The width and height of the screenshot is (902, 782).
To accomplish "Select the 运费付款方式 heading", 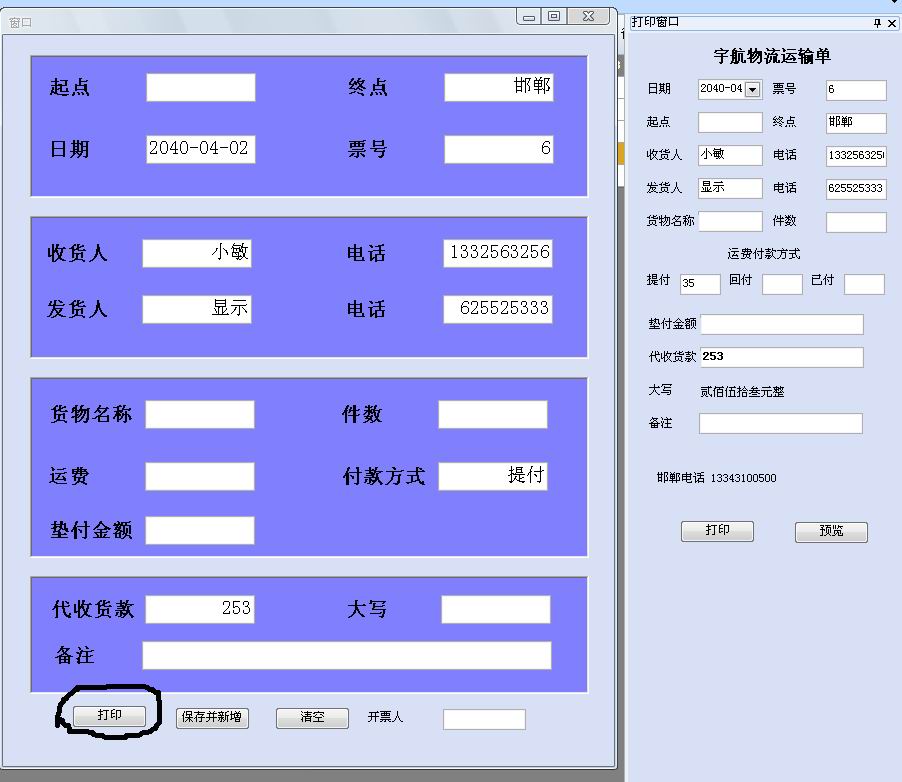I will [x=764, y=254].
